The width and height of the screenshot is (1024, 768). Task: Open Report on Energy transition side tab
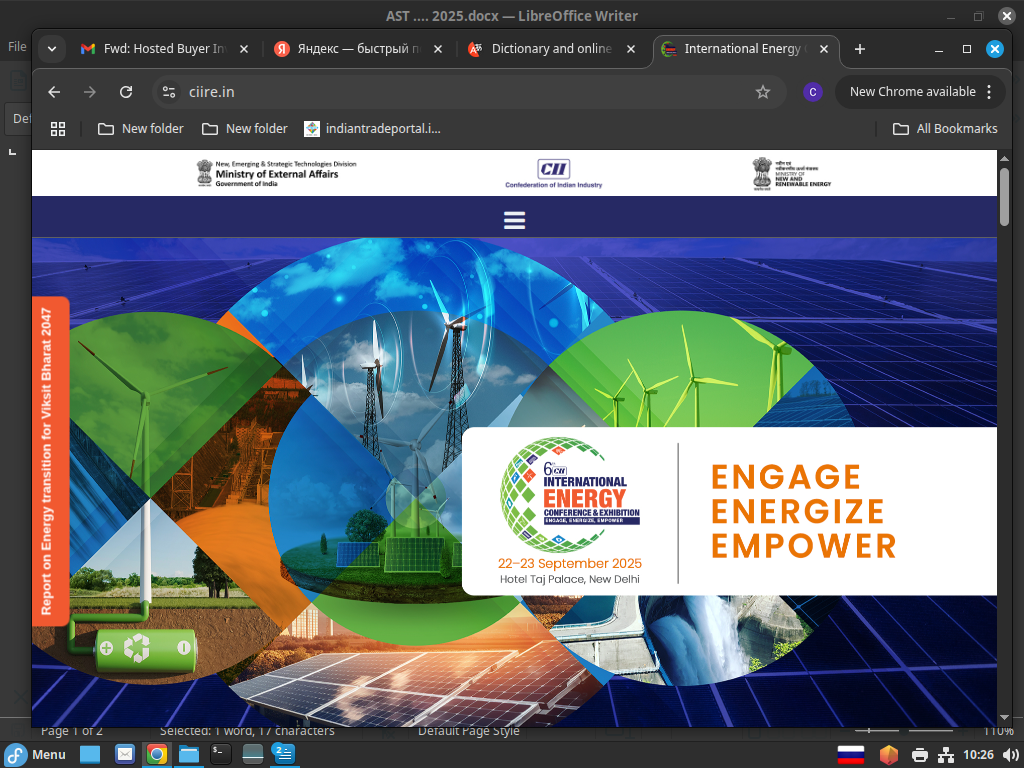tap(50, 461)
